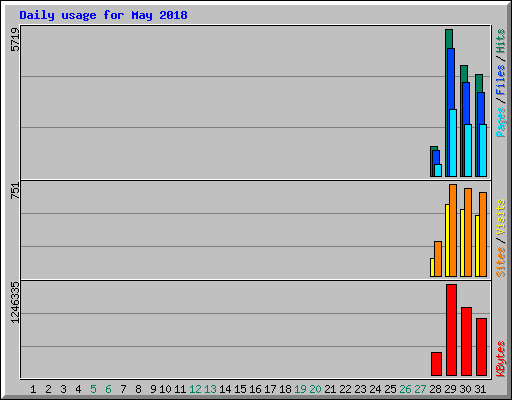Screen dimensions: 512x400
Task: Click day 1 on the x-axis
Action: click(33, 389)
